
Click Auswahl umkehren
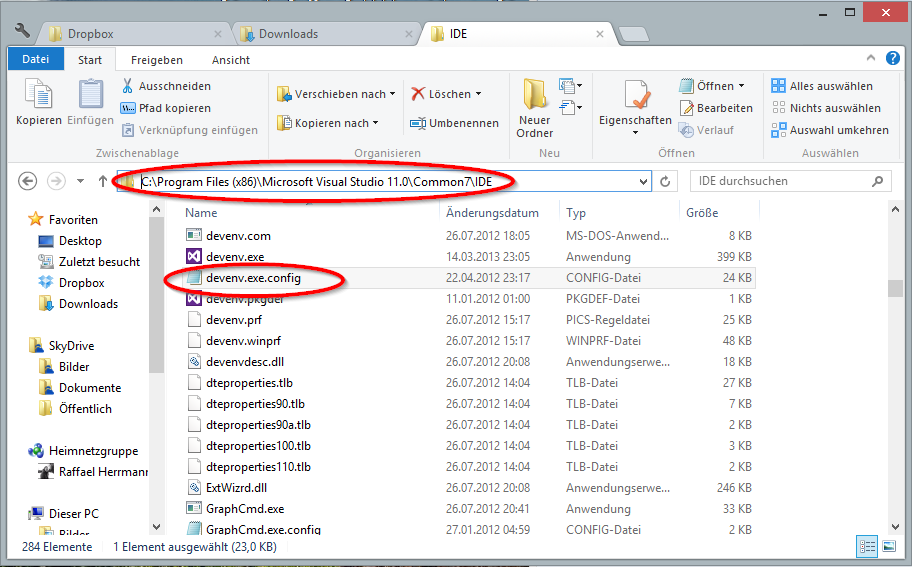pos(830,130)
